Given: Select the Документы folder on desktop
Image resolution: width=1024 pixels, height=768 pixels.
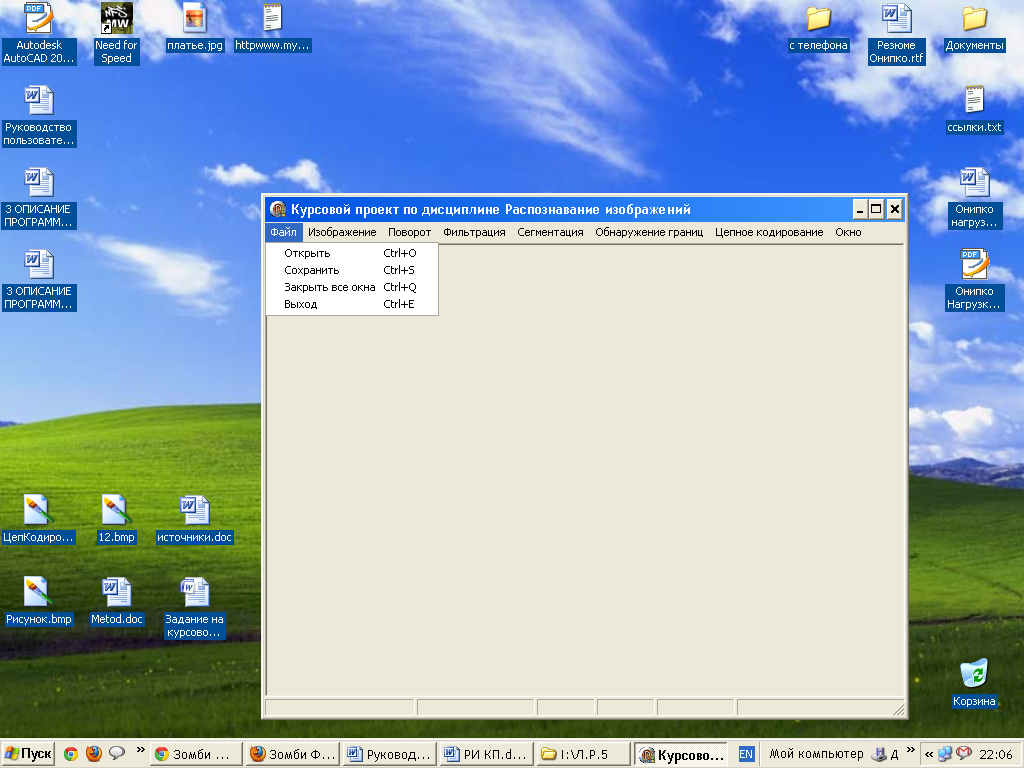Looking at the screenshot, I should (x=974, y=27).
